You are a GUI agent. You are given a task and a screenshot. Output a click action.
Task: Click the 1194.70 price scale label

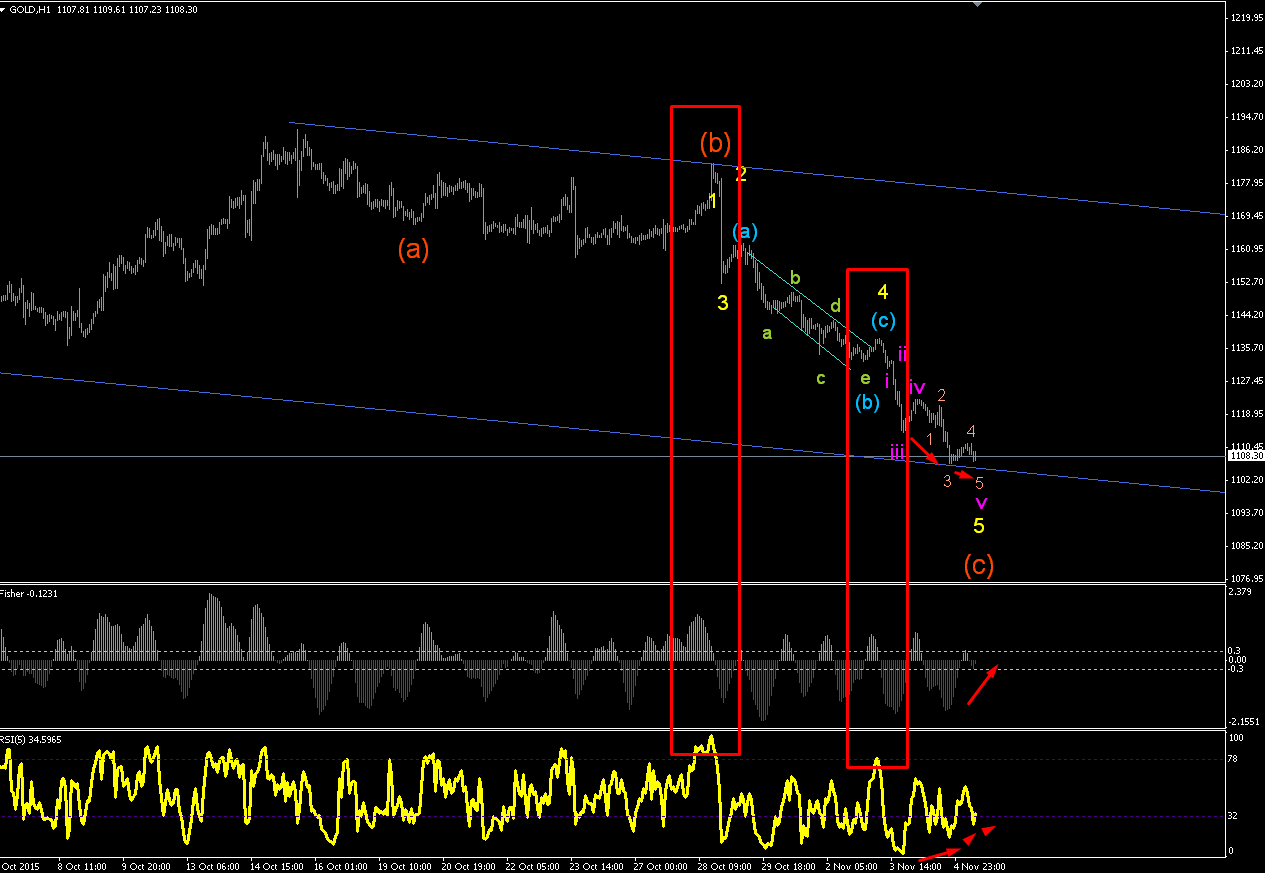[1245, 117]
